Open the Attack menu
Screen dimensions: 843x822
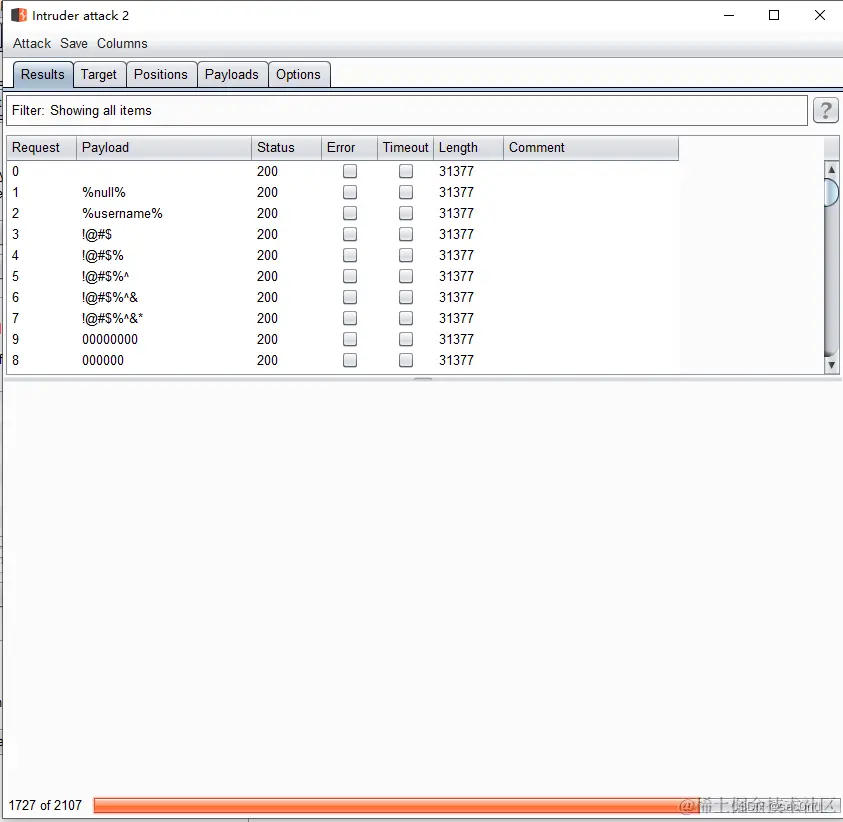coord(32,44)
